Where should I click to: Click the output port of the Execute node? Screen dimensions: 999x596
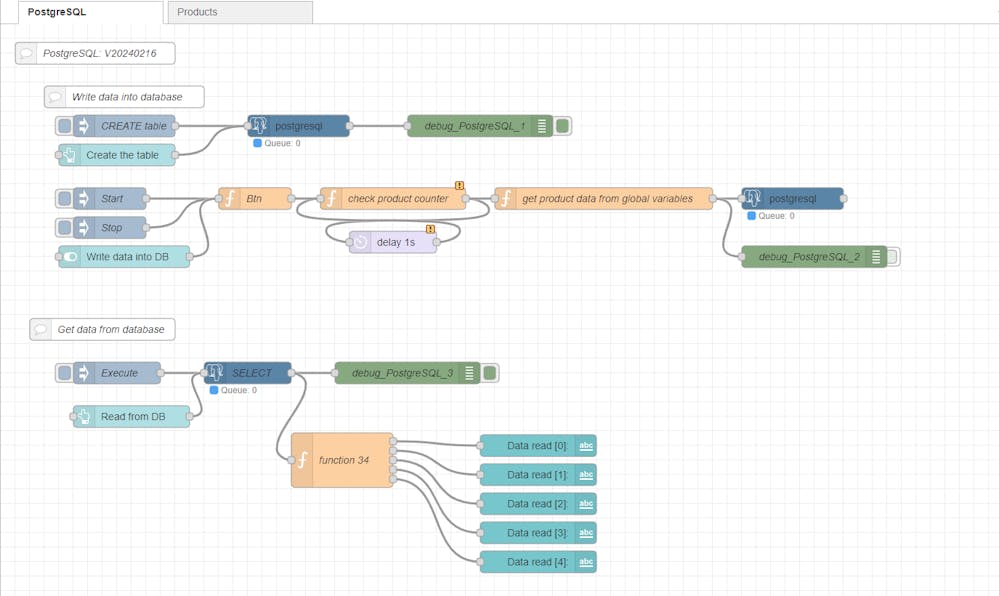(x=160, y=373)
